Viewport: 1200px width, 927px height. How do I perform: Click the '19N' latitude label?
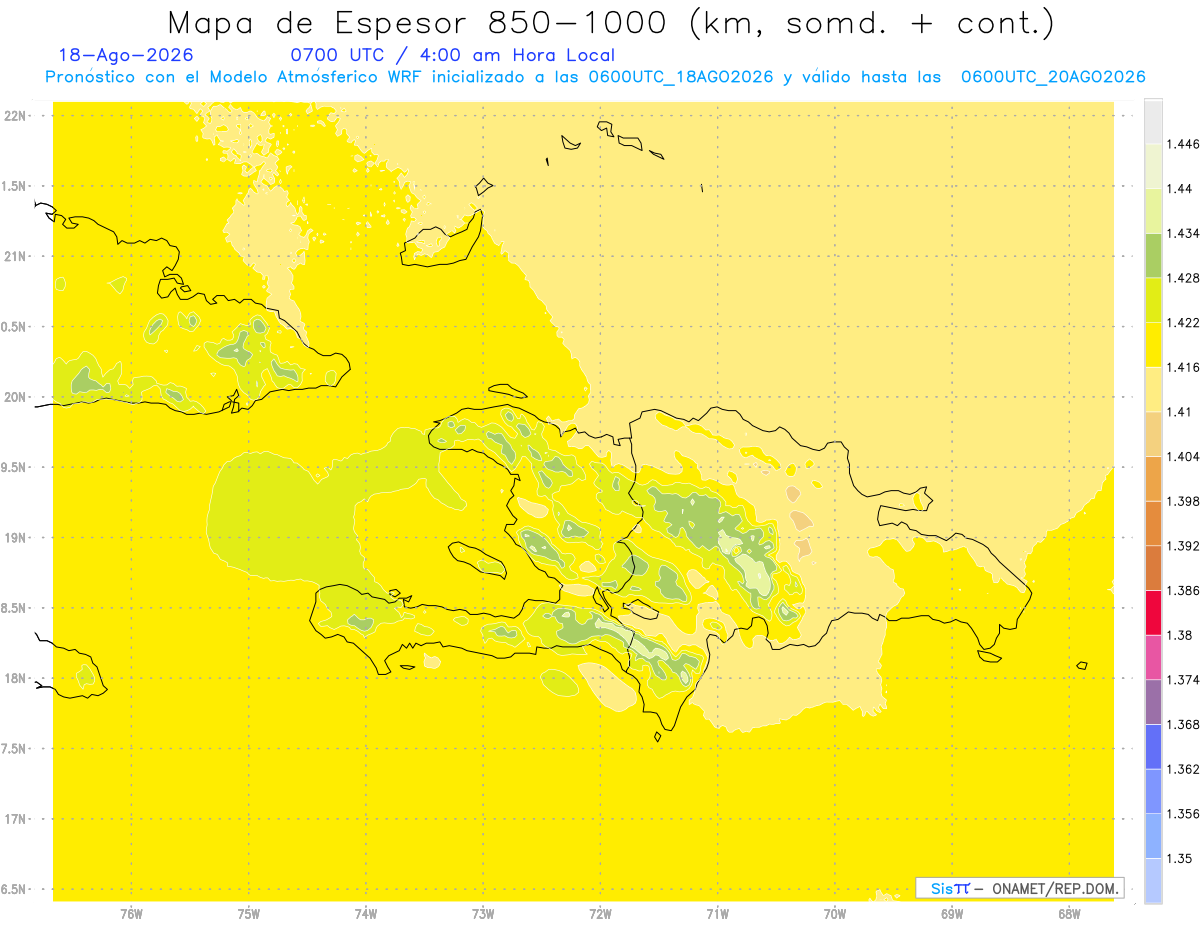coord(16,538)
